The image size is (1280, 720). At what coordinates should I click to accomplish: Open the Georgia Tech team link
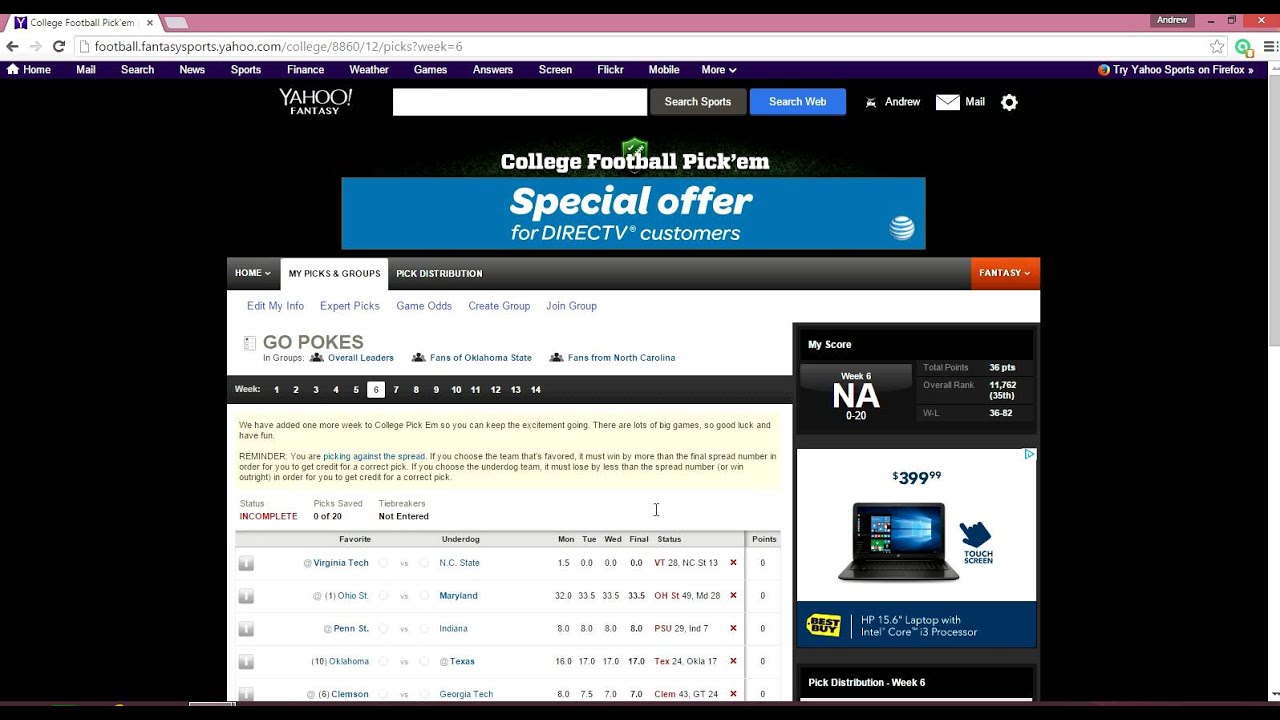coord(466,694)
